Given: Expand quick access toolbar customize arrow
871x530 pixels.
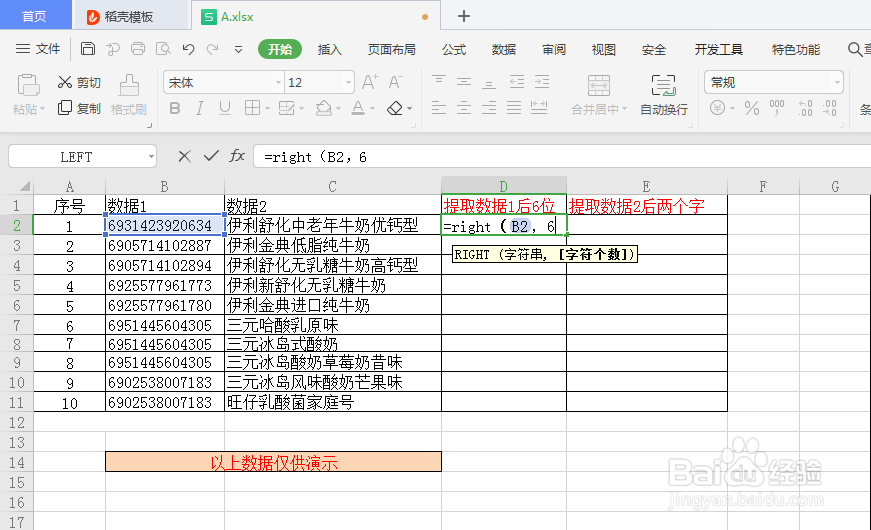Looking at the screenshot, I should pyautogui.click(x=238, y=49).
